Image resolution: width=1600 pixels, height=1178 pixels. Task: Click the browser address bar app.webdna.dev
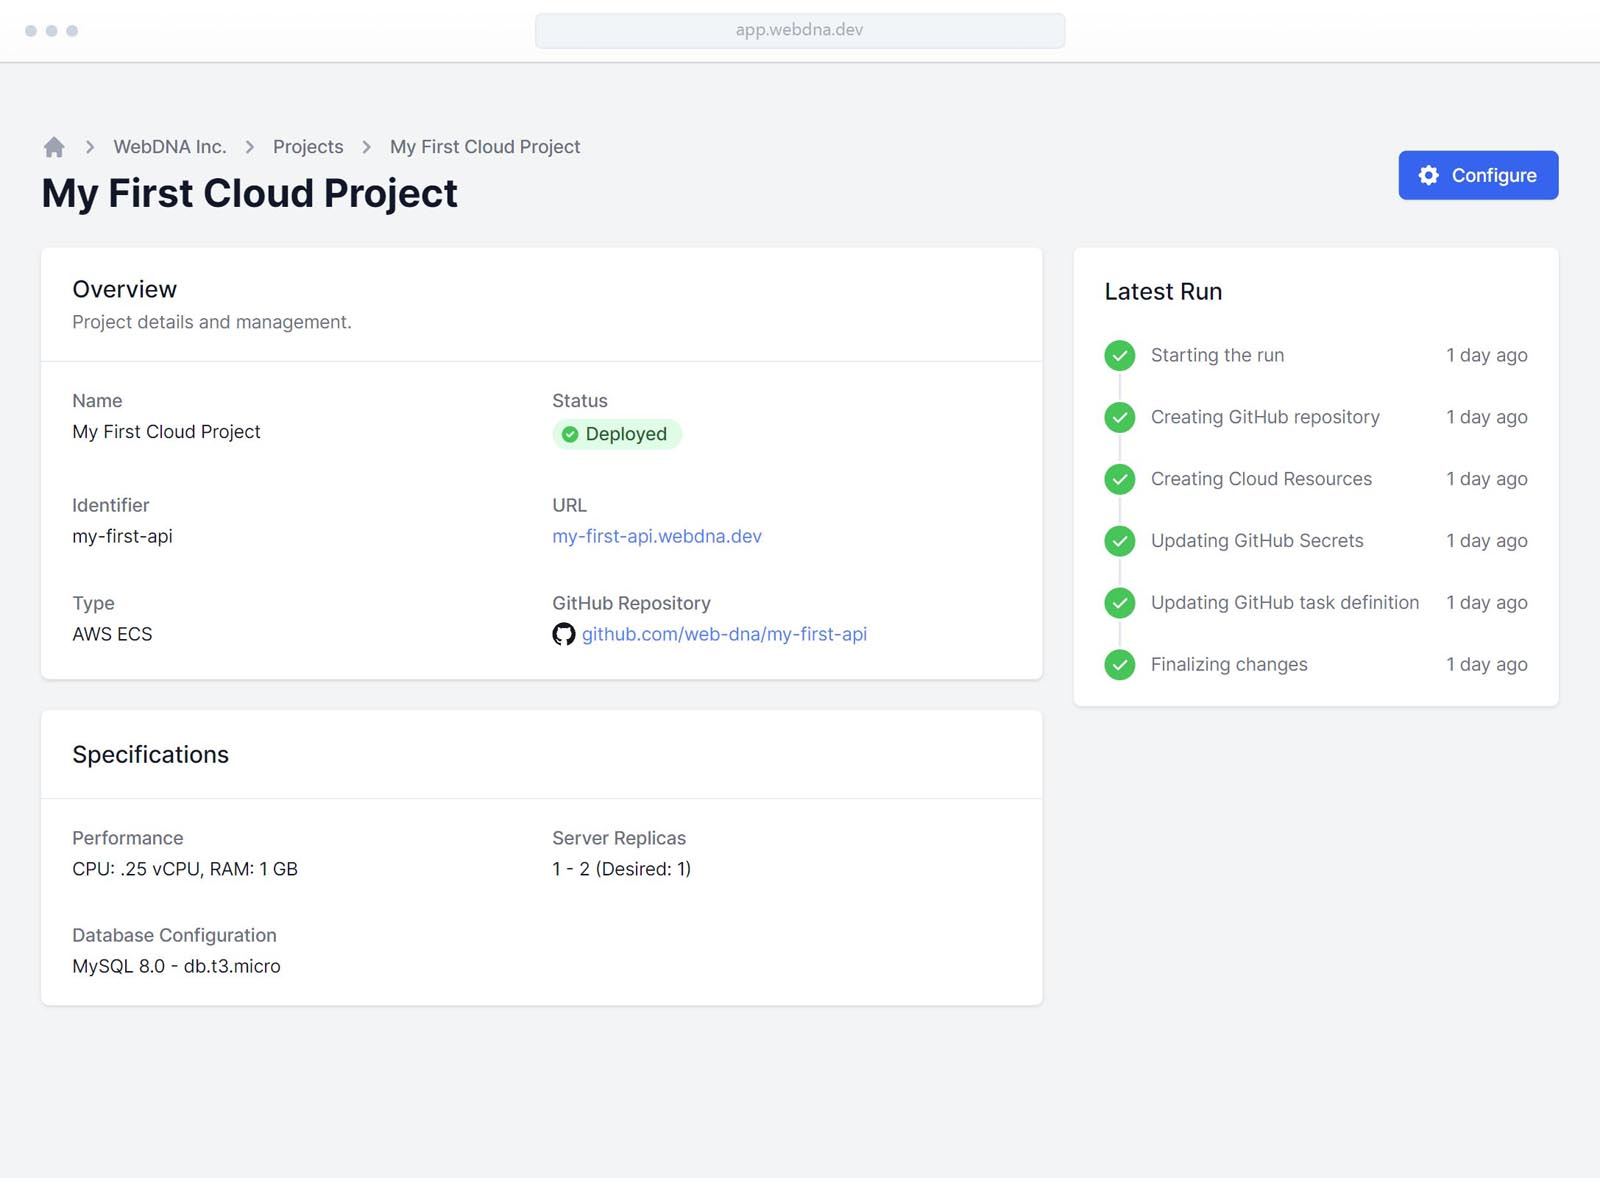tap(799, 30)
